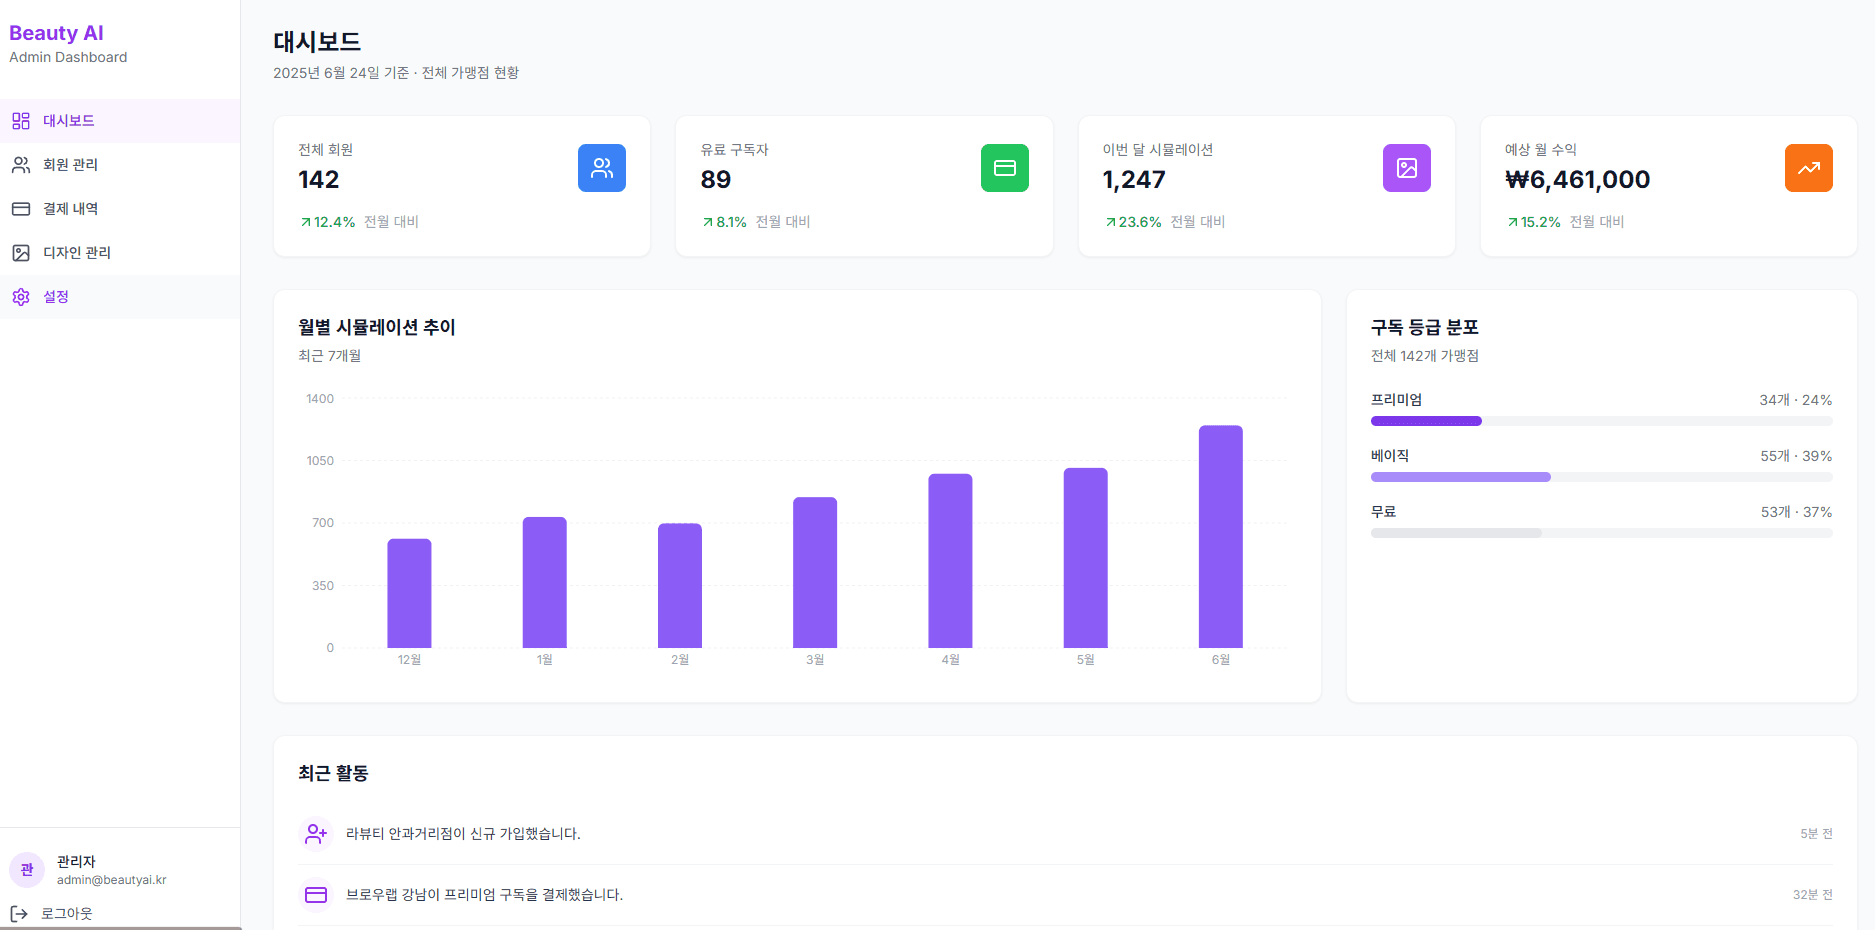Click the admin@beautyai.kr email
Viewport: 1875px width, 930px height.
111,880
